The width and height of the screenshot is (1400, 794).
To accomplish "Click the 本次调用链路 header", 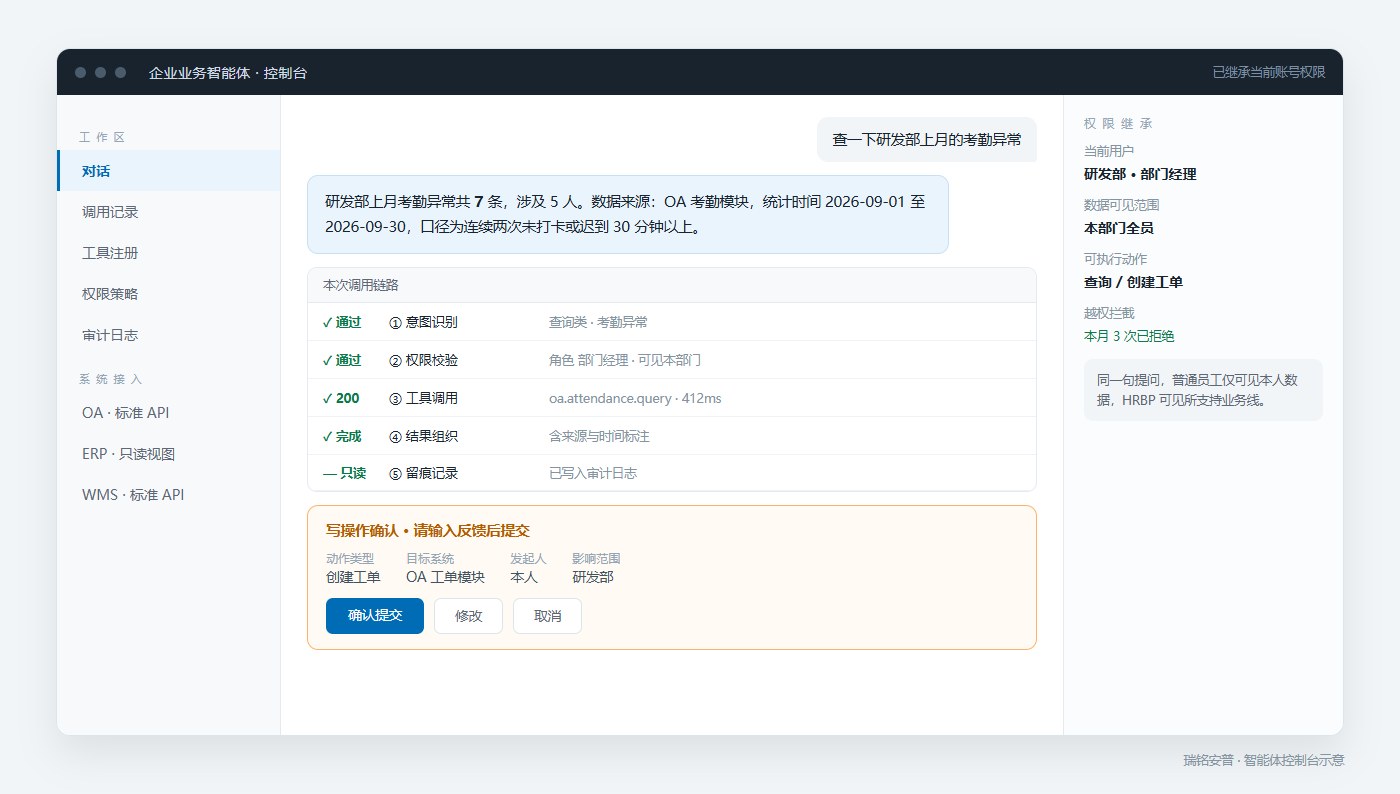I will click(x=672, y=285).
